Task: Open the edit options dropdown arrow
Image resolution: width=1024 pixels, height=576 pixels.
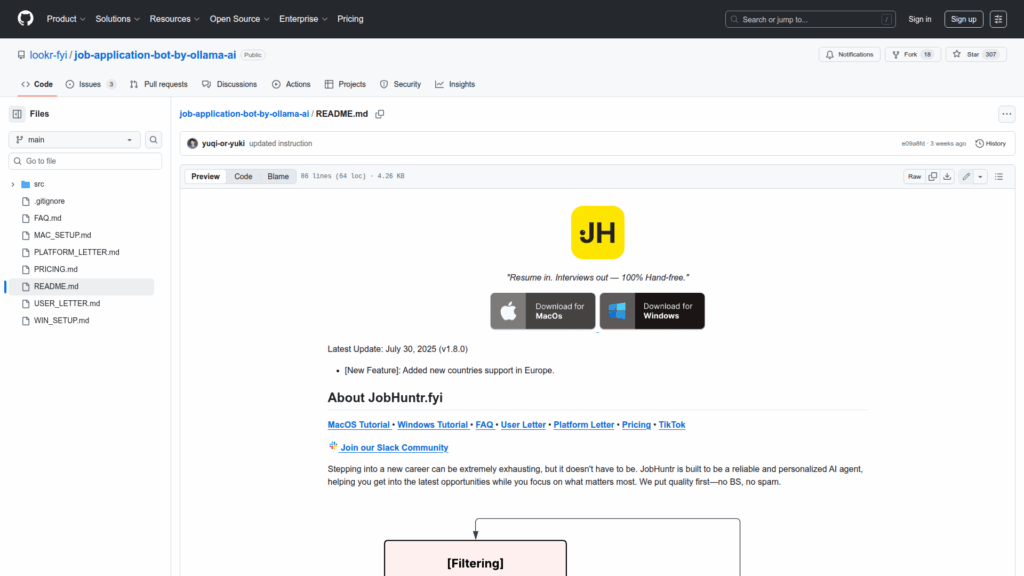Action: click(x=980, y=176)
